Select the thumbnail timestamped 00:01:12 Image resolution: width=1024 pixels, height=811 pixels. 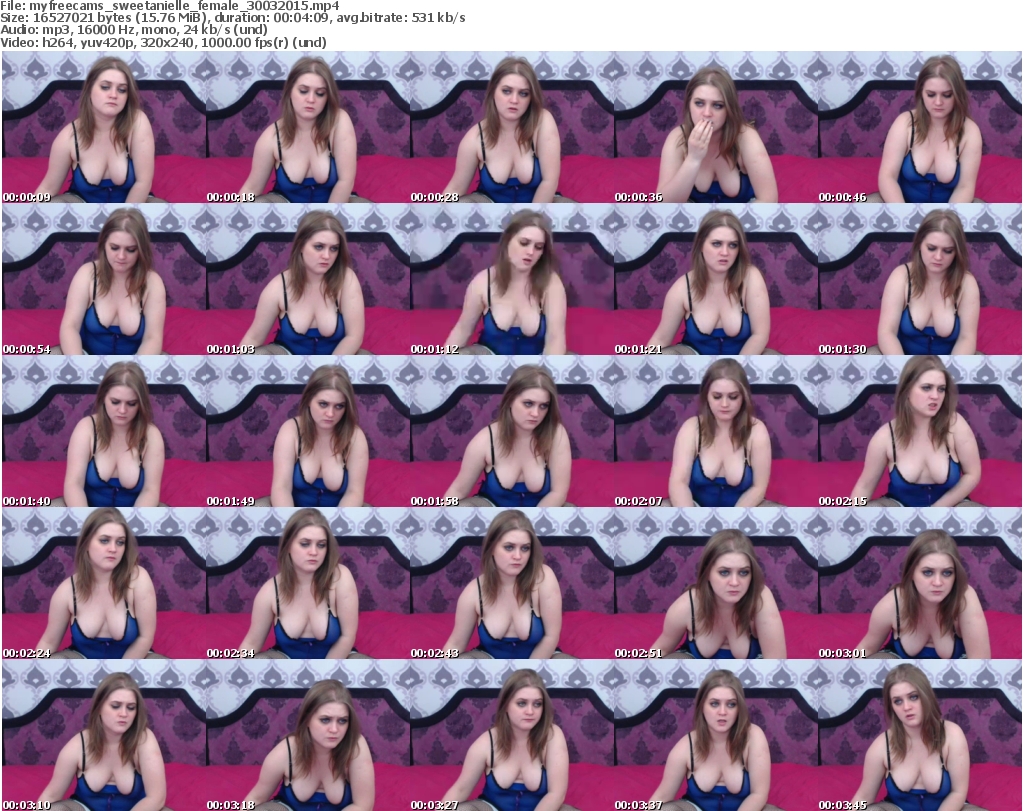point(512,279)
